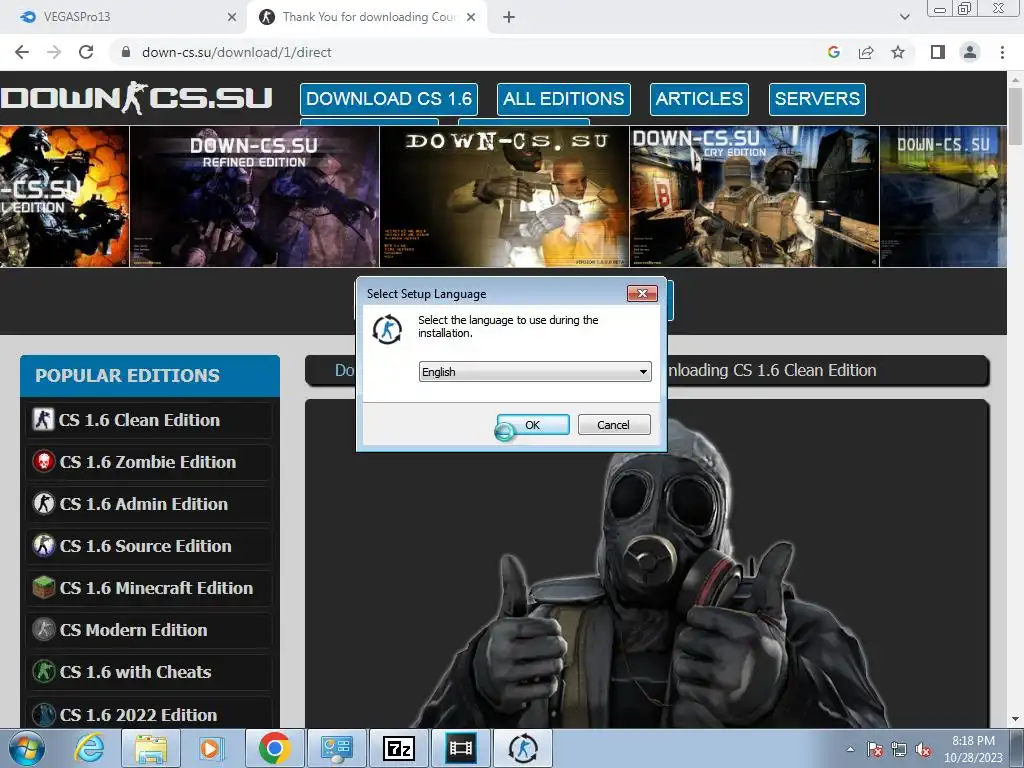Open the Windows Start button
Image resolution: width=1024 pixels, height=768 pixels.
27,748
